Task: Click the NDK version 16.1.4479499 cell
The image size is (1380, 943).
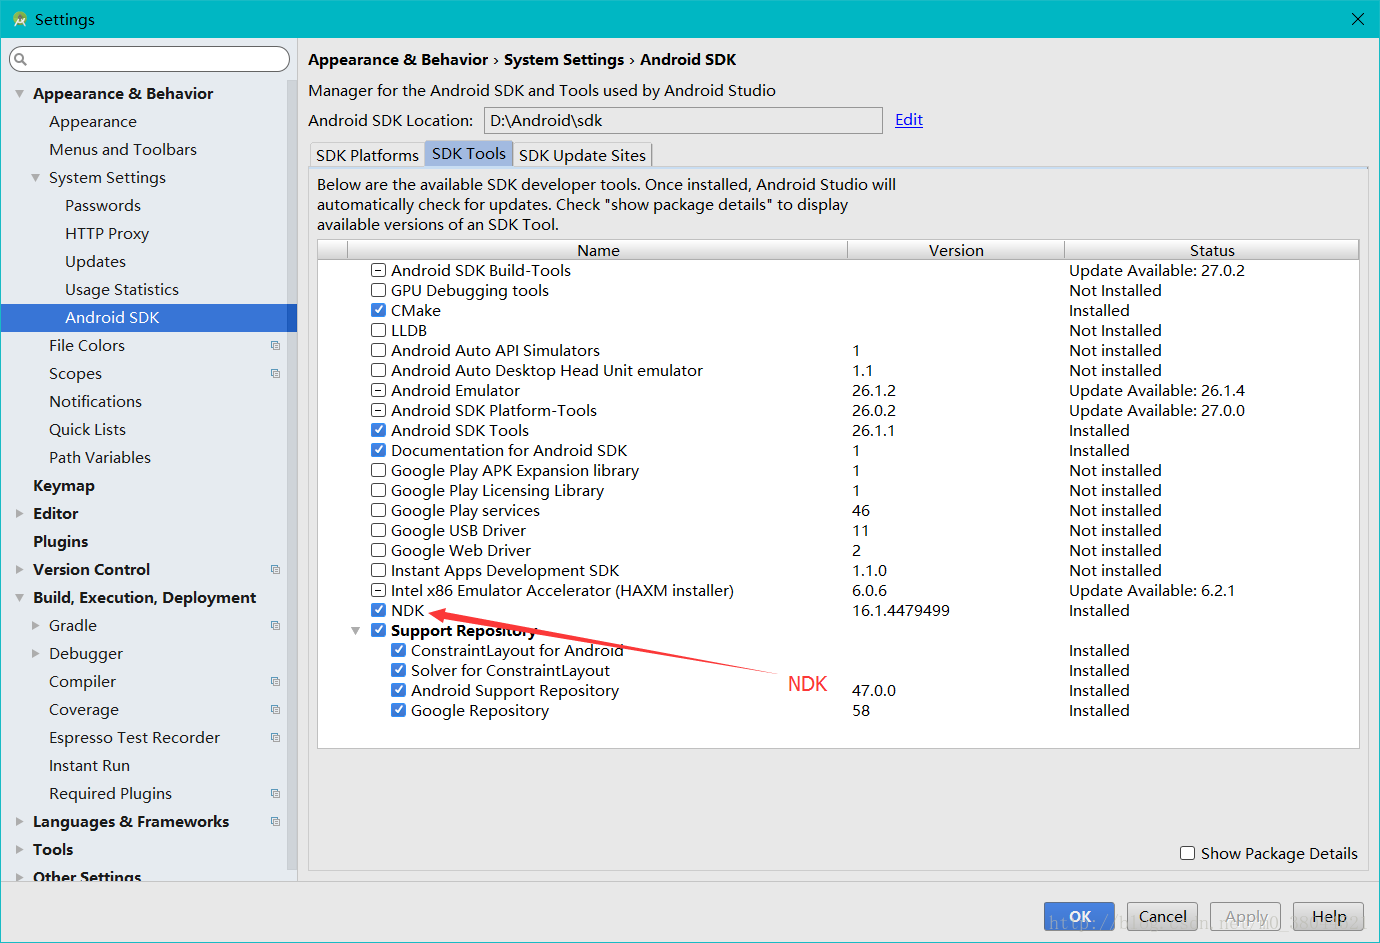Action: 901,610
